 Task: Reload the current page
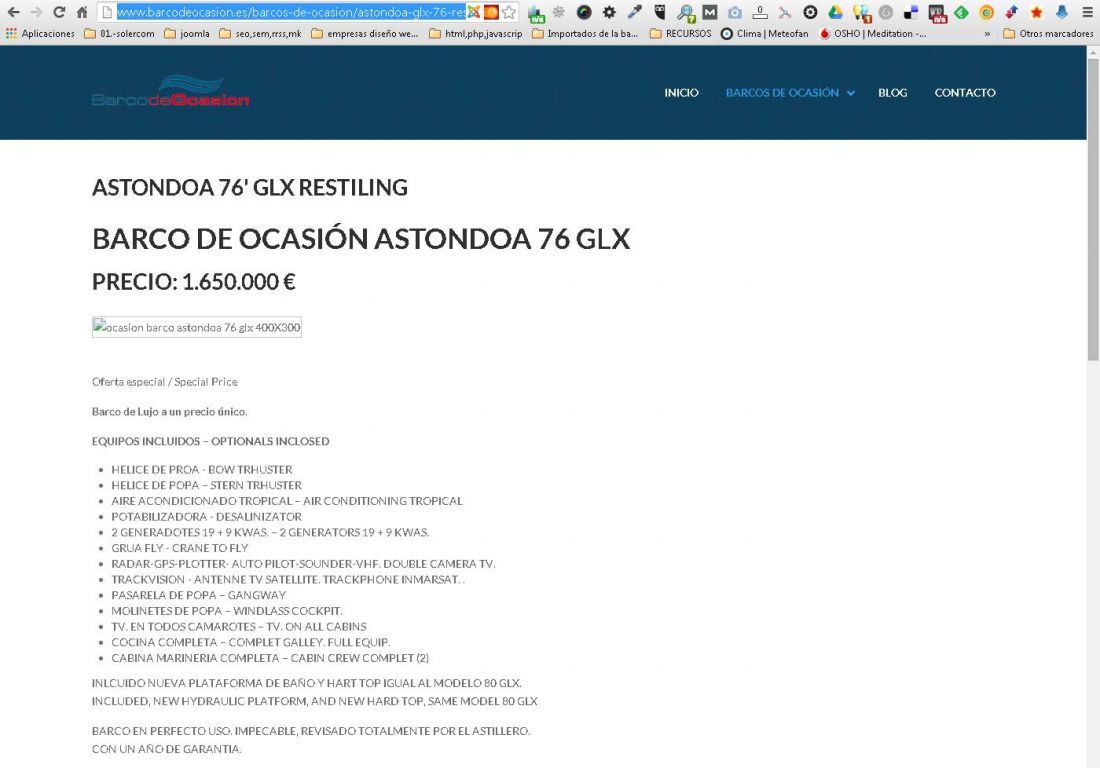tap(59, 12)
